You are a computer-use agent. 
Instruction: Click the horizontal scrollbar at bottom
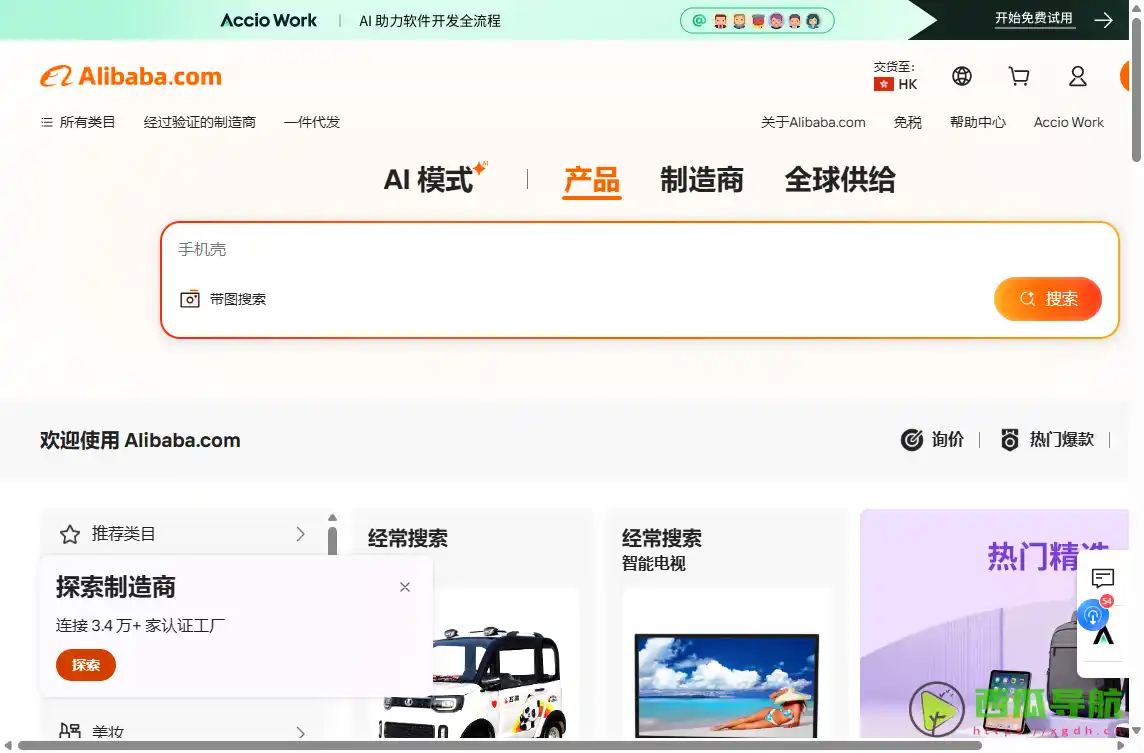(x=499, y=745)
